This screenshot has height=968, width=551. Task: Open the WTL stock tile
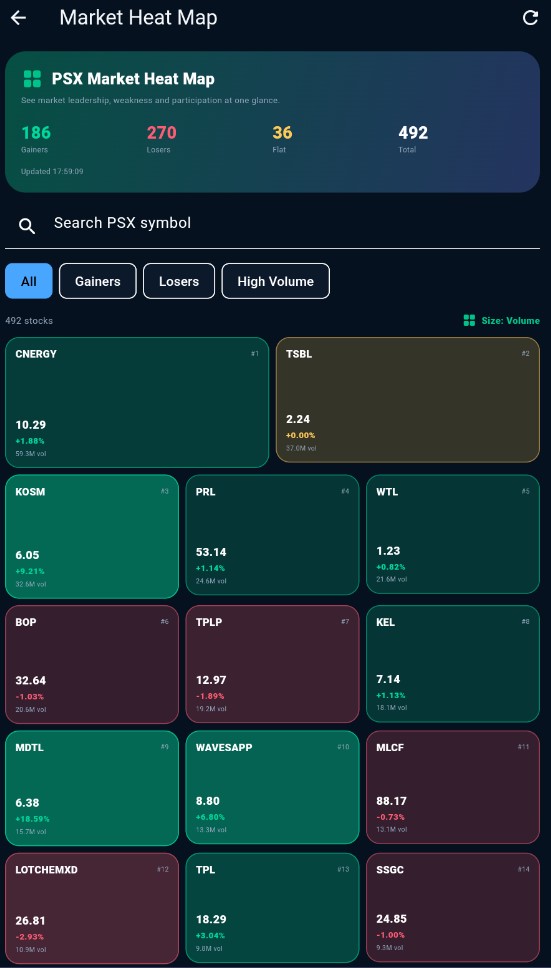(453, 534)
